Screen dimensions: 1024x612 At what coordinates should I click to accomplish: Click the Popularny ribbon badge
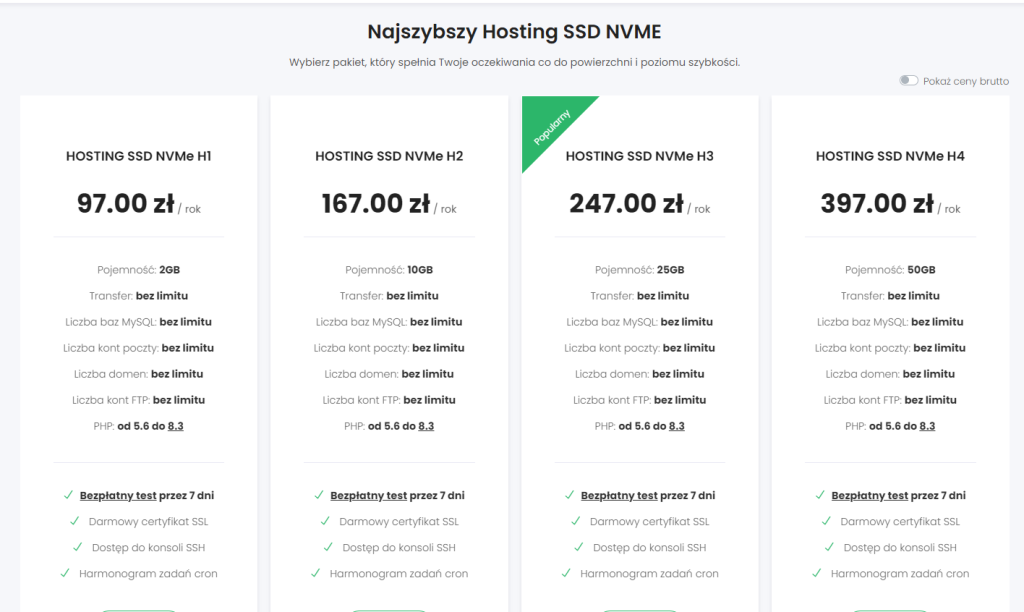tap(551, 127)
